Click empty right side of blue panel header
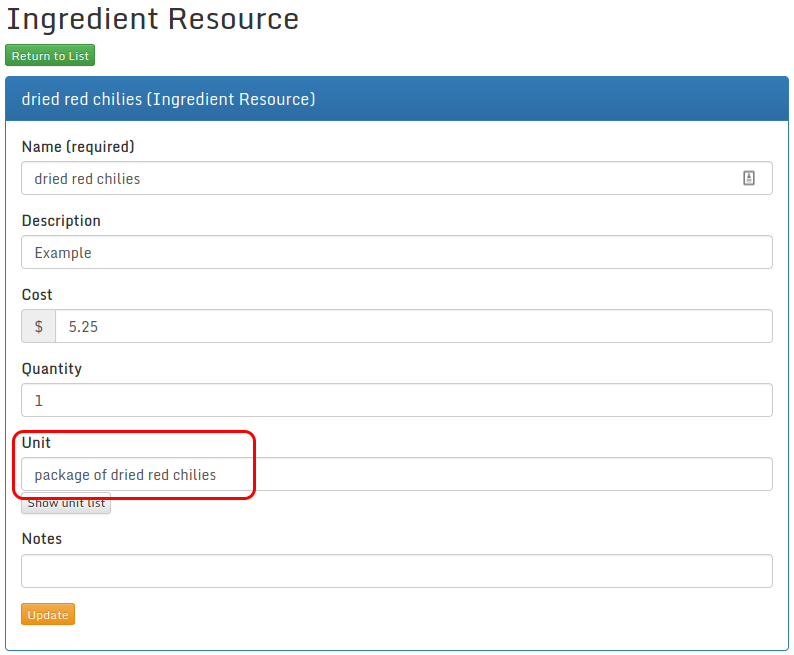The height and width of the screenshot is (655, 794). click(600, 99)
